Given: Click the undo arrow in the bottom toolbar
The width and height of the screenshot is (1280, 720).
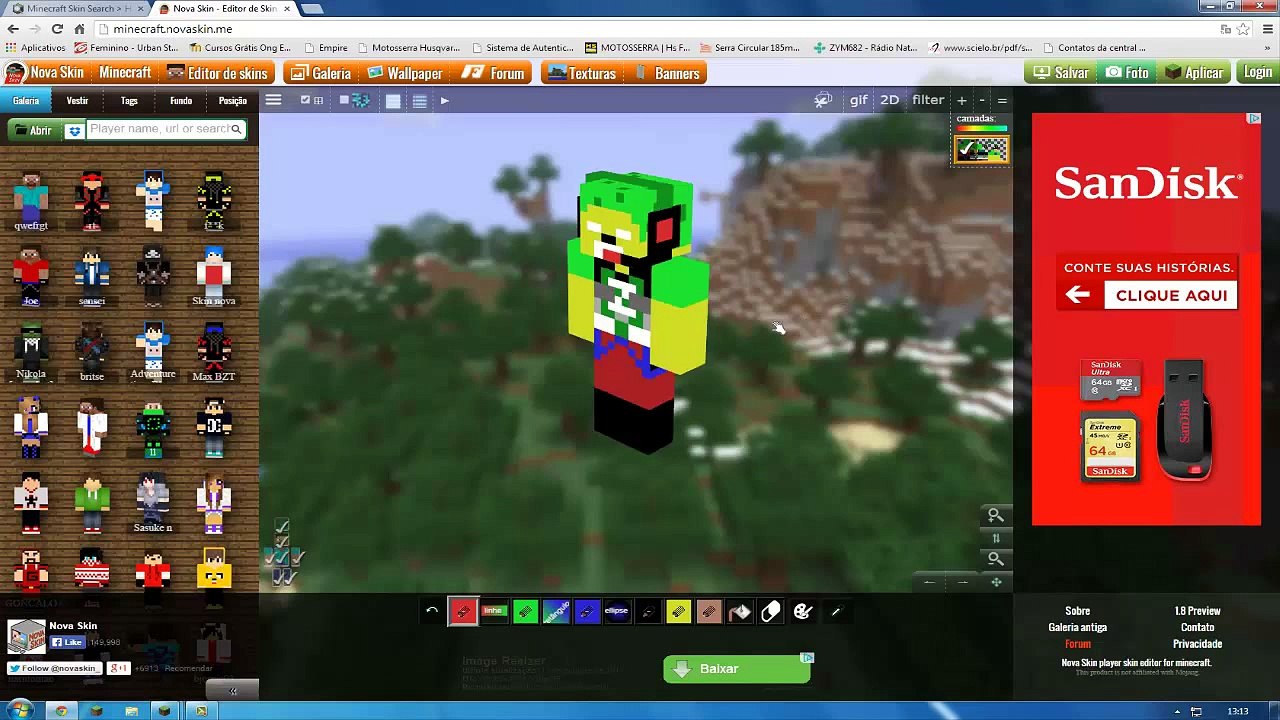Looking at the screenshot, I should pos(432,611).
